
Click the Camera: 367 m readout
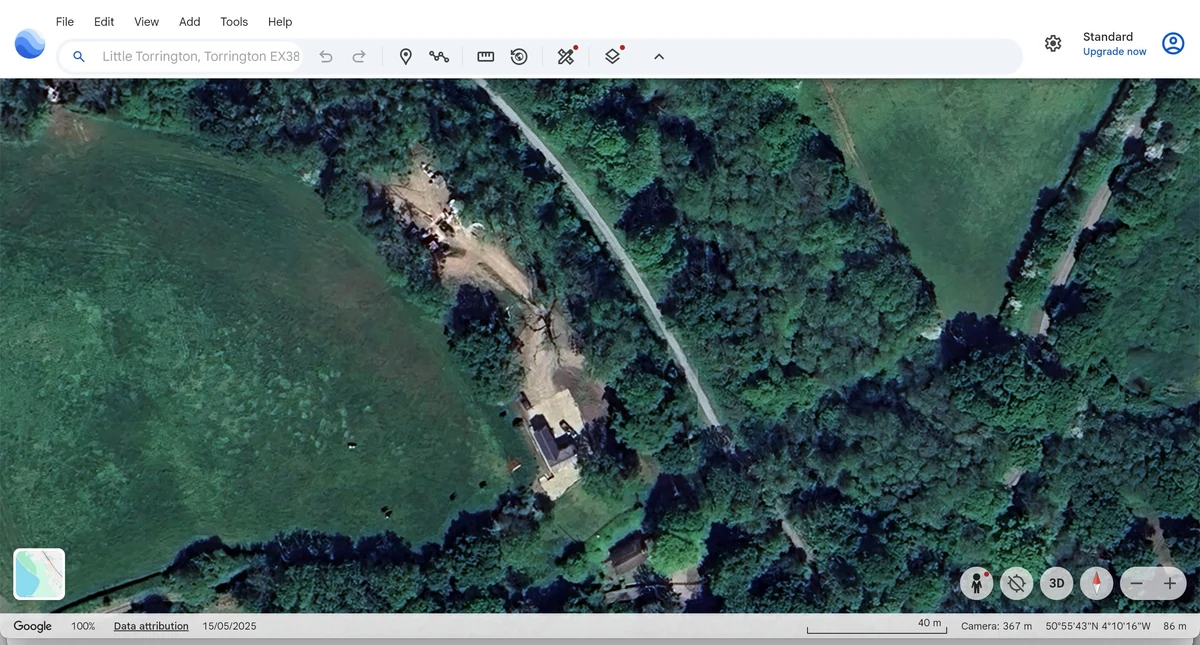tap(996, 626)
